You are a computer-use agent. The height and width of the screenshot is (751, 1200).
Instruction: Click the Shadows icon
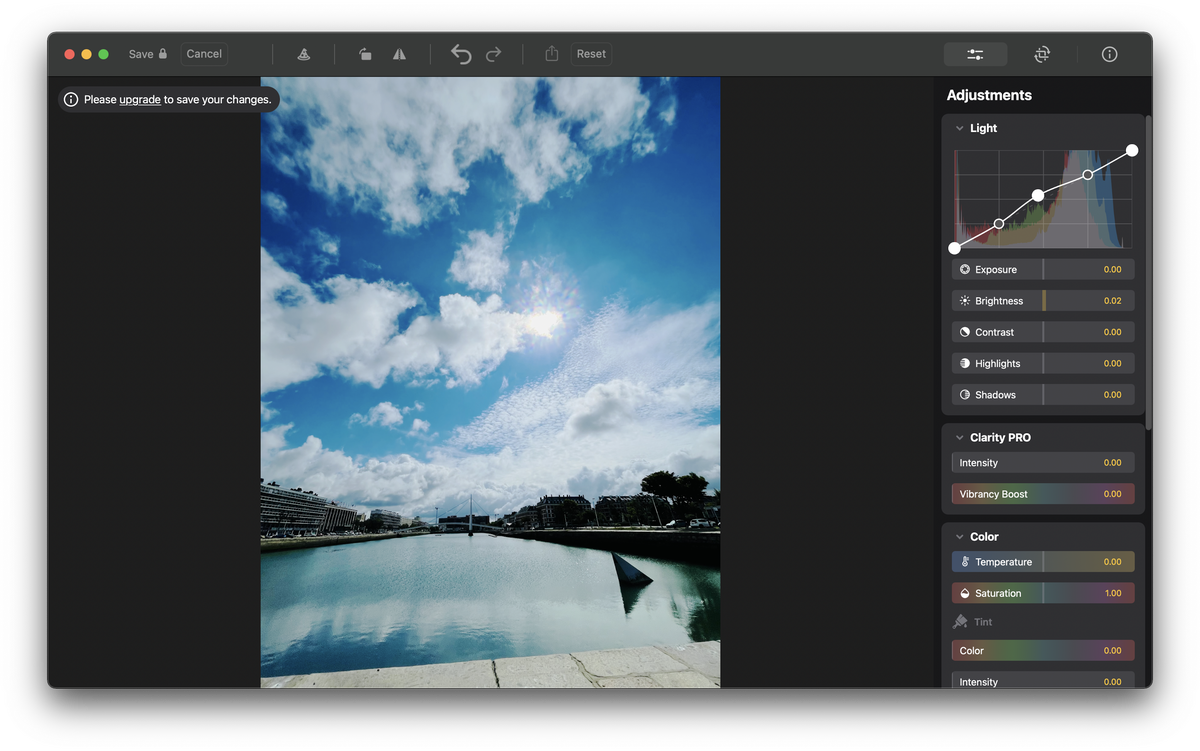(x=965, y=394)
